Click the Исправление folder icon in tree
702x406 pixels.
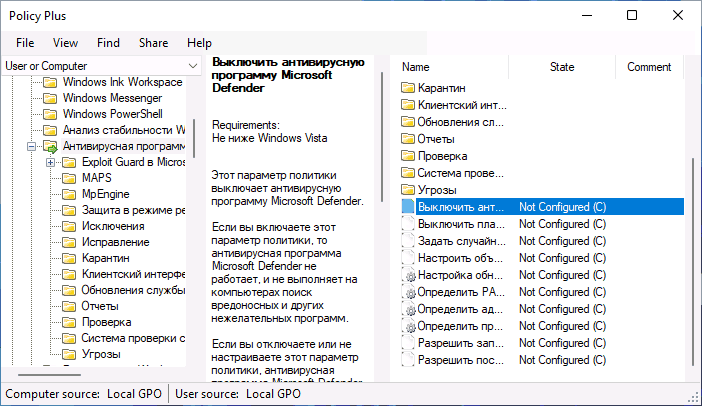tap(69, 243)
